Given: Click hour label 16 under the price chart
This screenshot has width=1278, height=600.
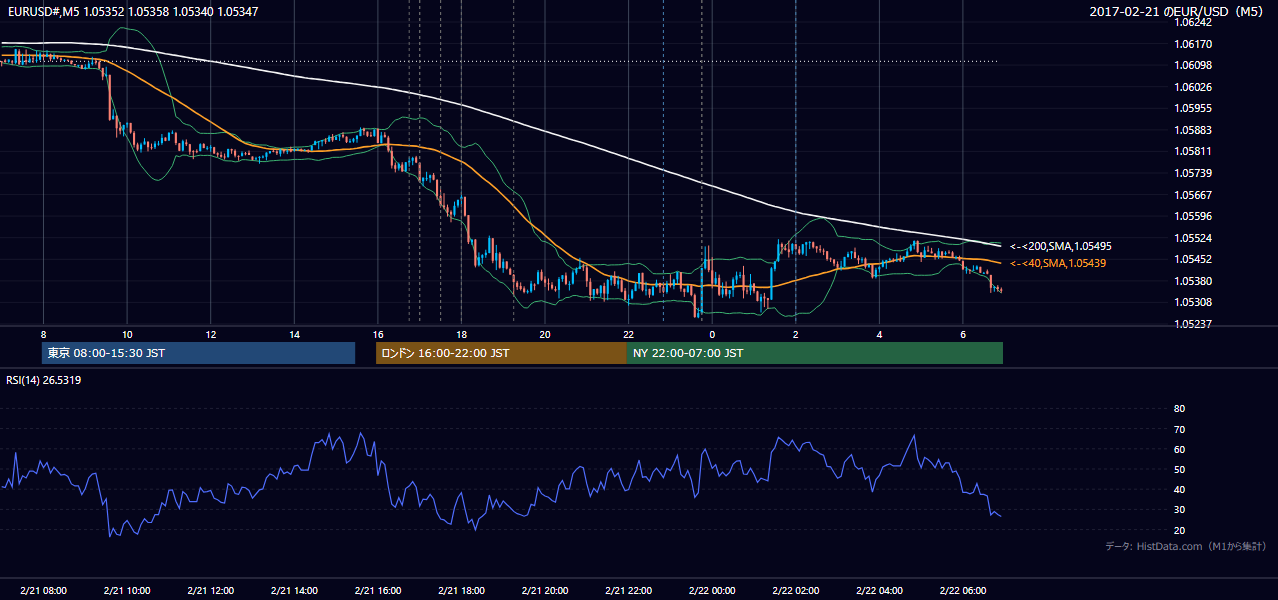Looking at the screenshot, I should (x=377, y=334).
